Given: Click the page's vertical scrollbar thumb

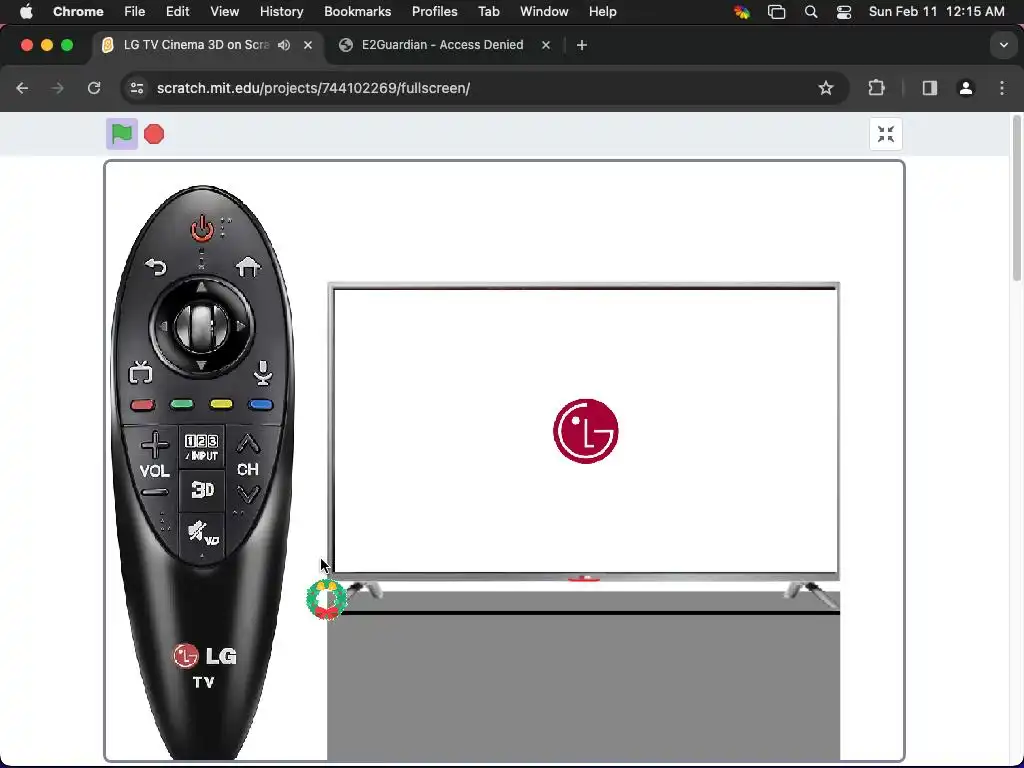Looking at the screenshot, I should pos(1016,199).
